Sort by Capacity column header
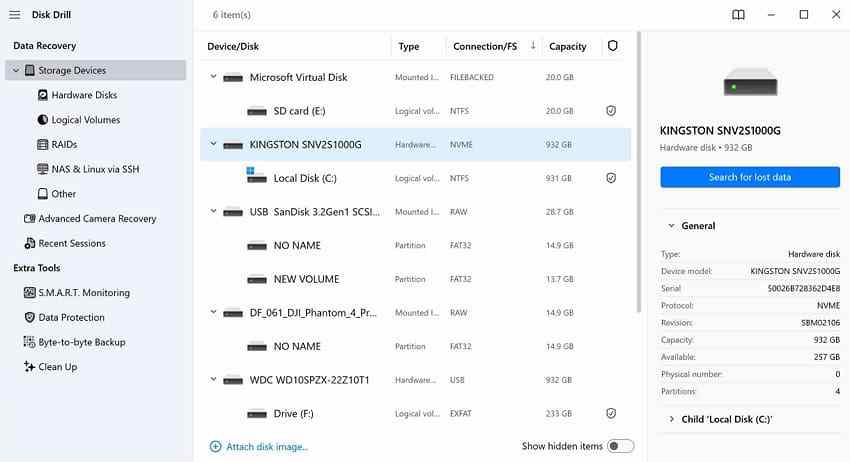 pos(568,47)
